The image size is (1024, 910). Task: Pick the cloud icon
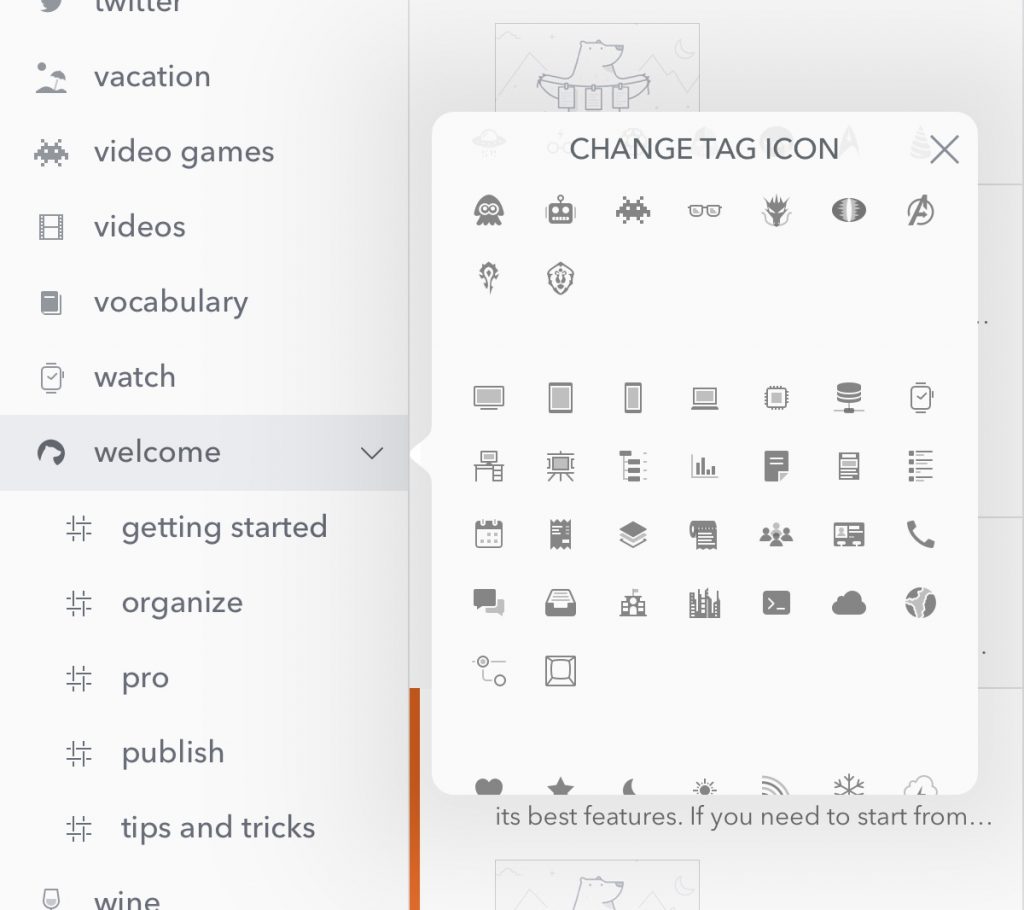[848, 602]
